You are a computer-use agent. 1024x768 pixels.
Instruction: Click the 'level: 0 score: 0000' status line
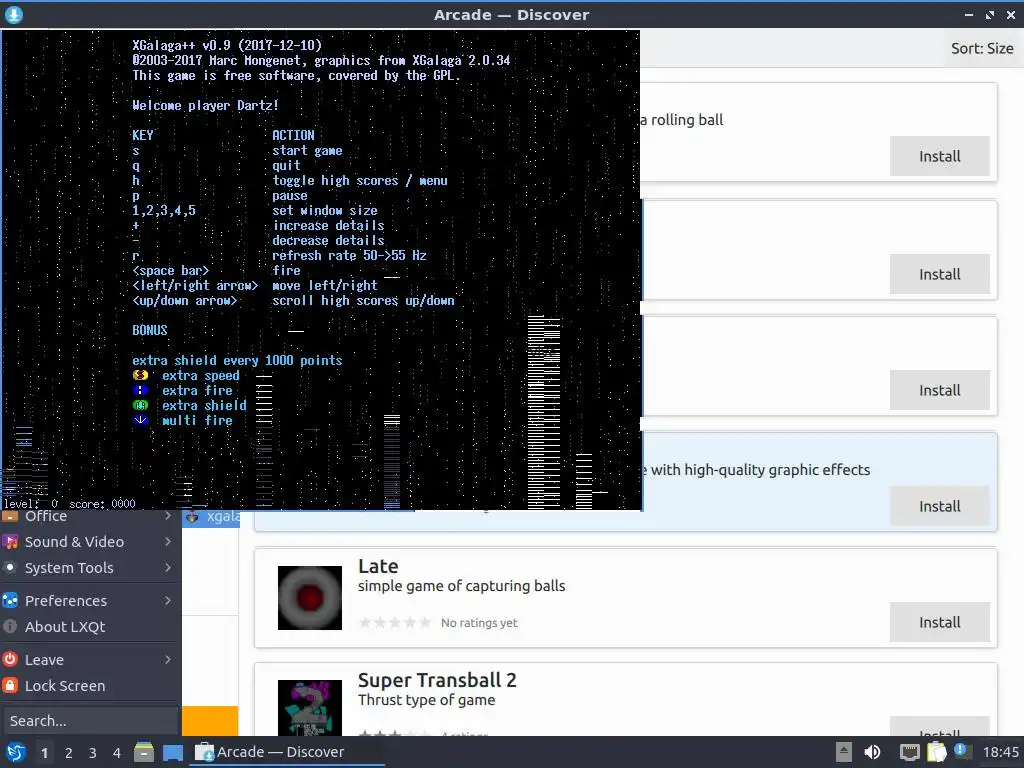(69, 504)
